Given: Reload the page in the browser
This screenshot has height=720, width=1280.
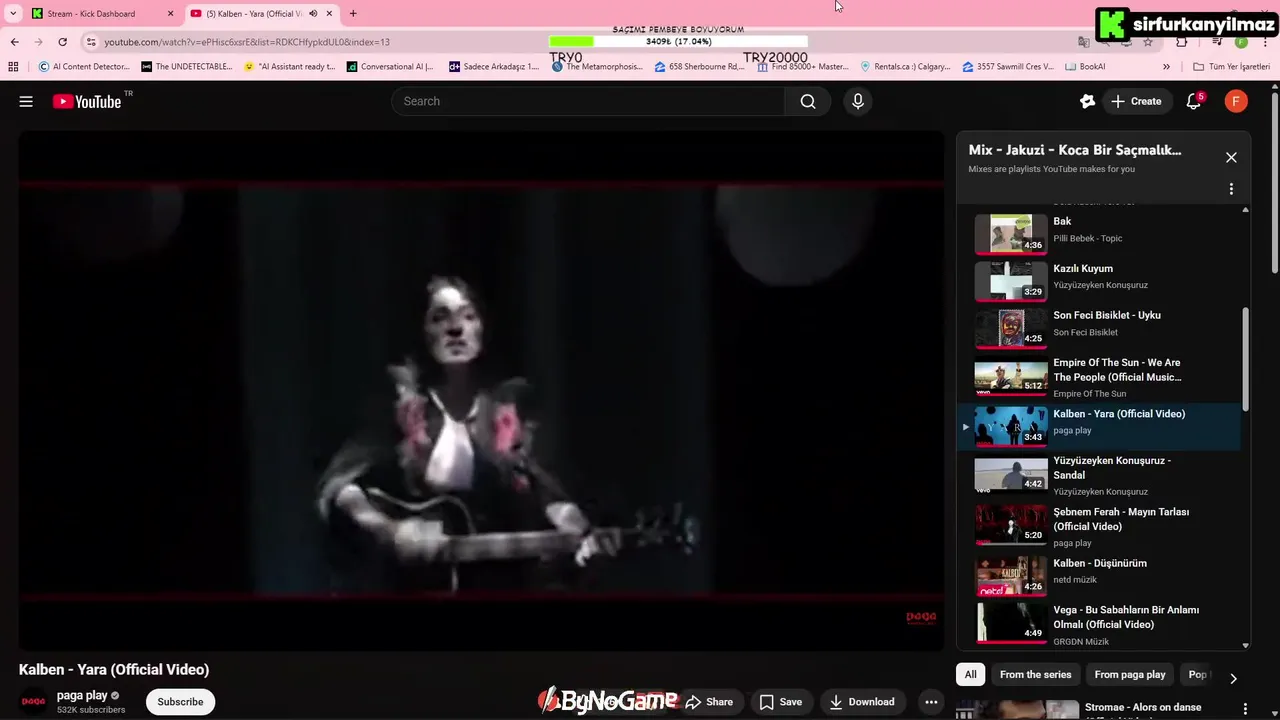Looking at the screenshot, I should [62, 42].
